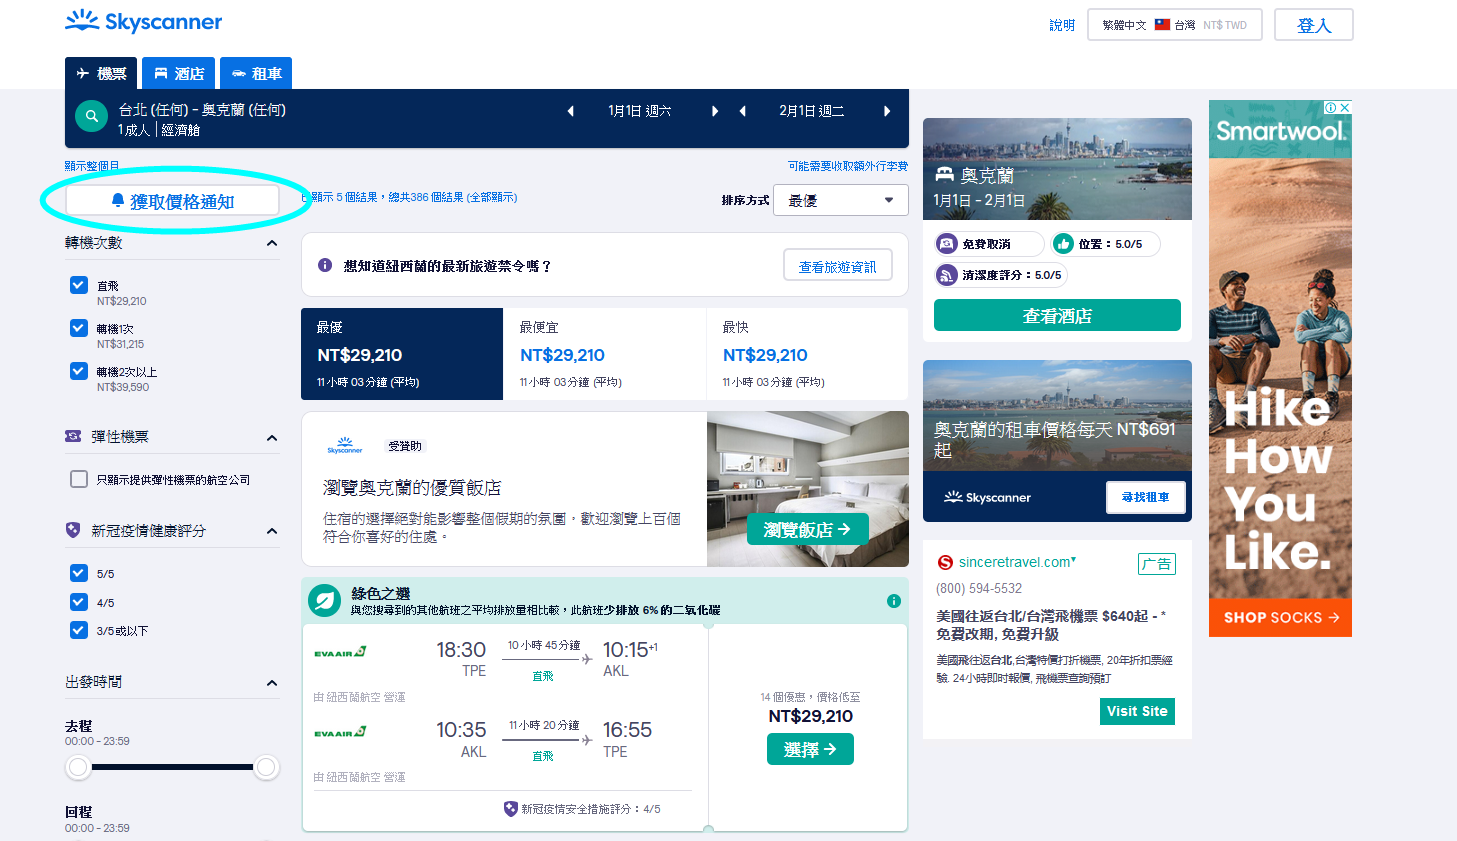Click Shop Socks on Smartwool ad
This screenshot has width=1457, height=841.
(x=1280, y=617)
